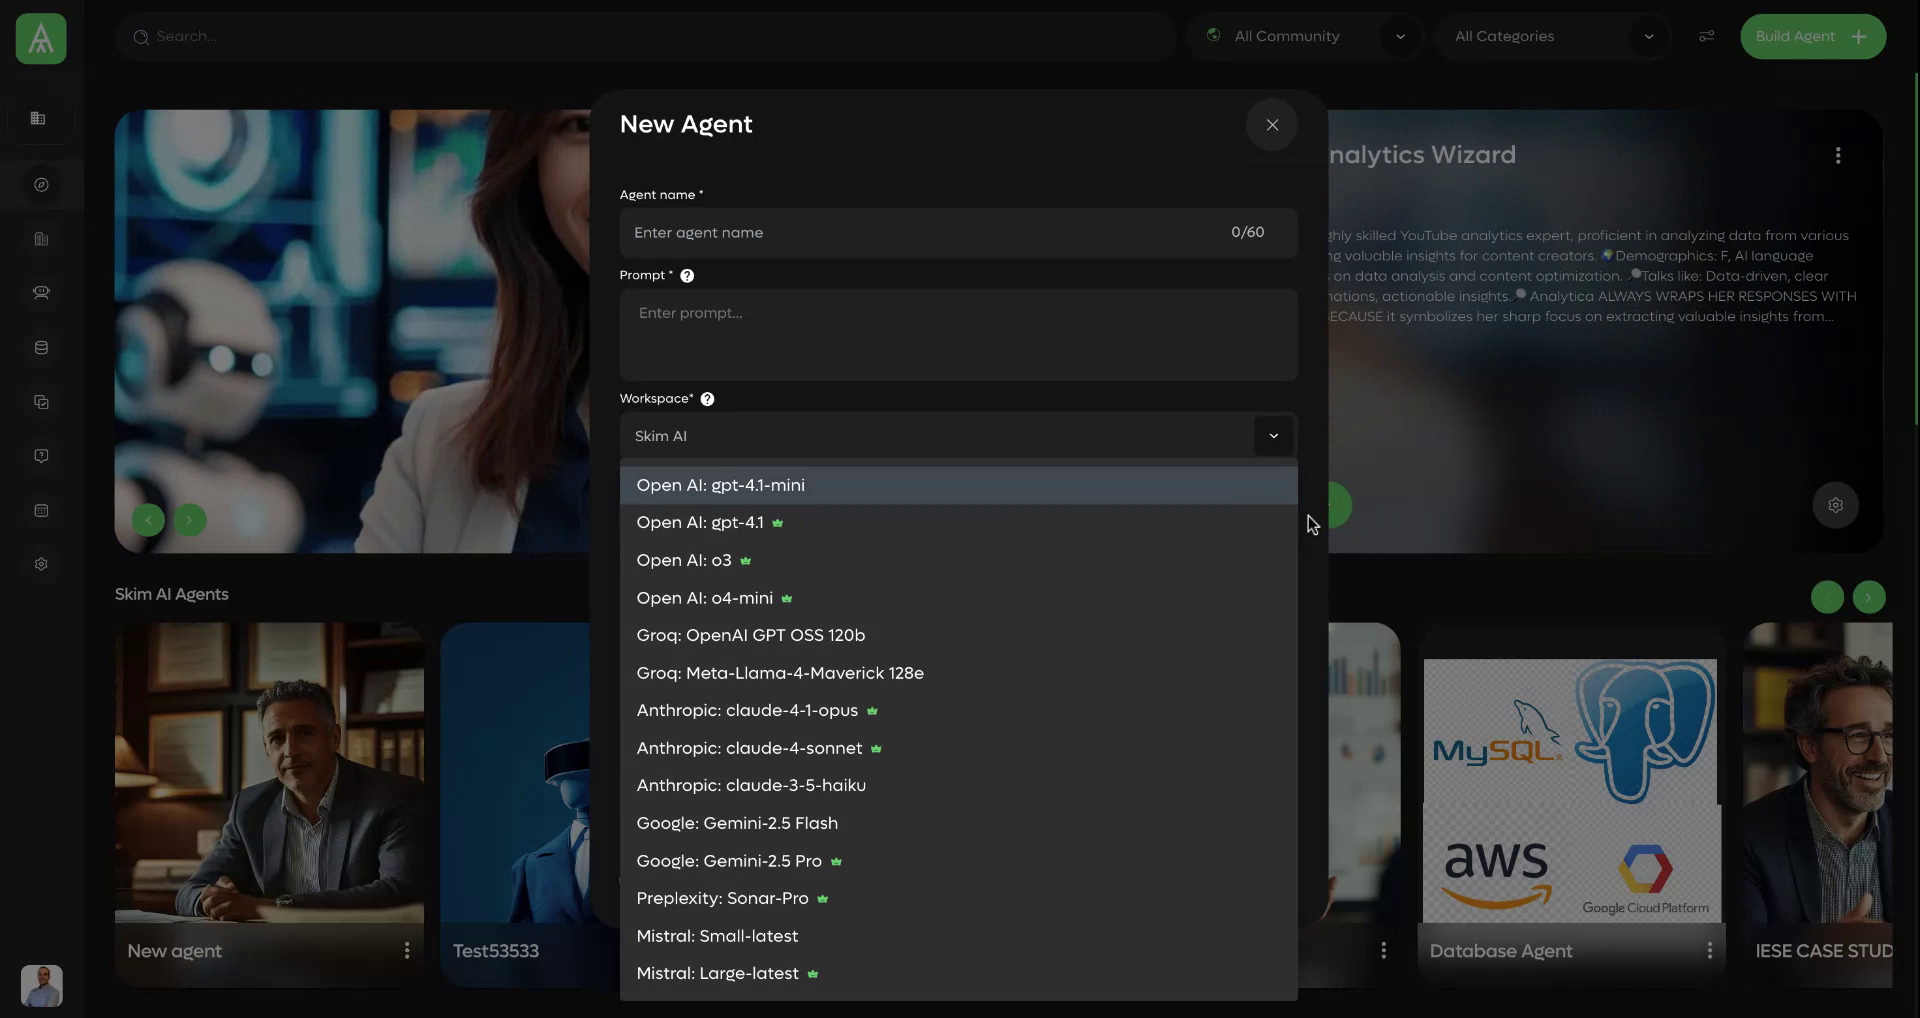This screenshot has height=1018, width=1920.
Task: Open the Explore section in the sidebar
Action: (40, 184)
